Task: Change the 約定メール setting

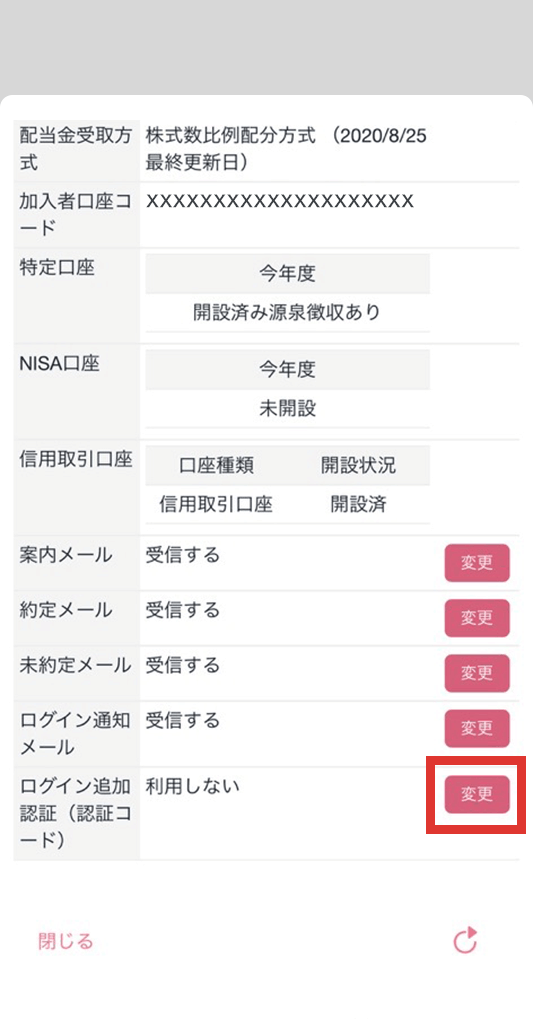Action: (477, 618)
